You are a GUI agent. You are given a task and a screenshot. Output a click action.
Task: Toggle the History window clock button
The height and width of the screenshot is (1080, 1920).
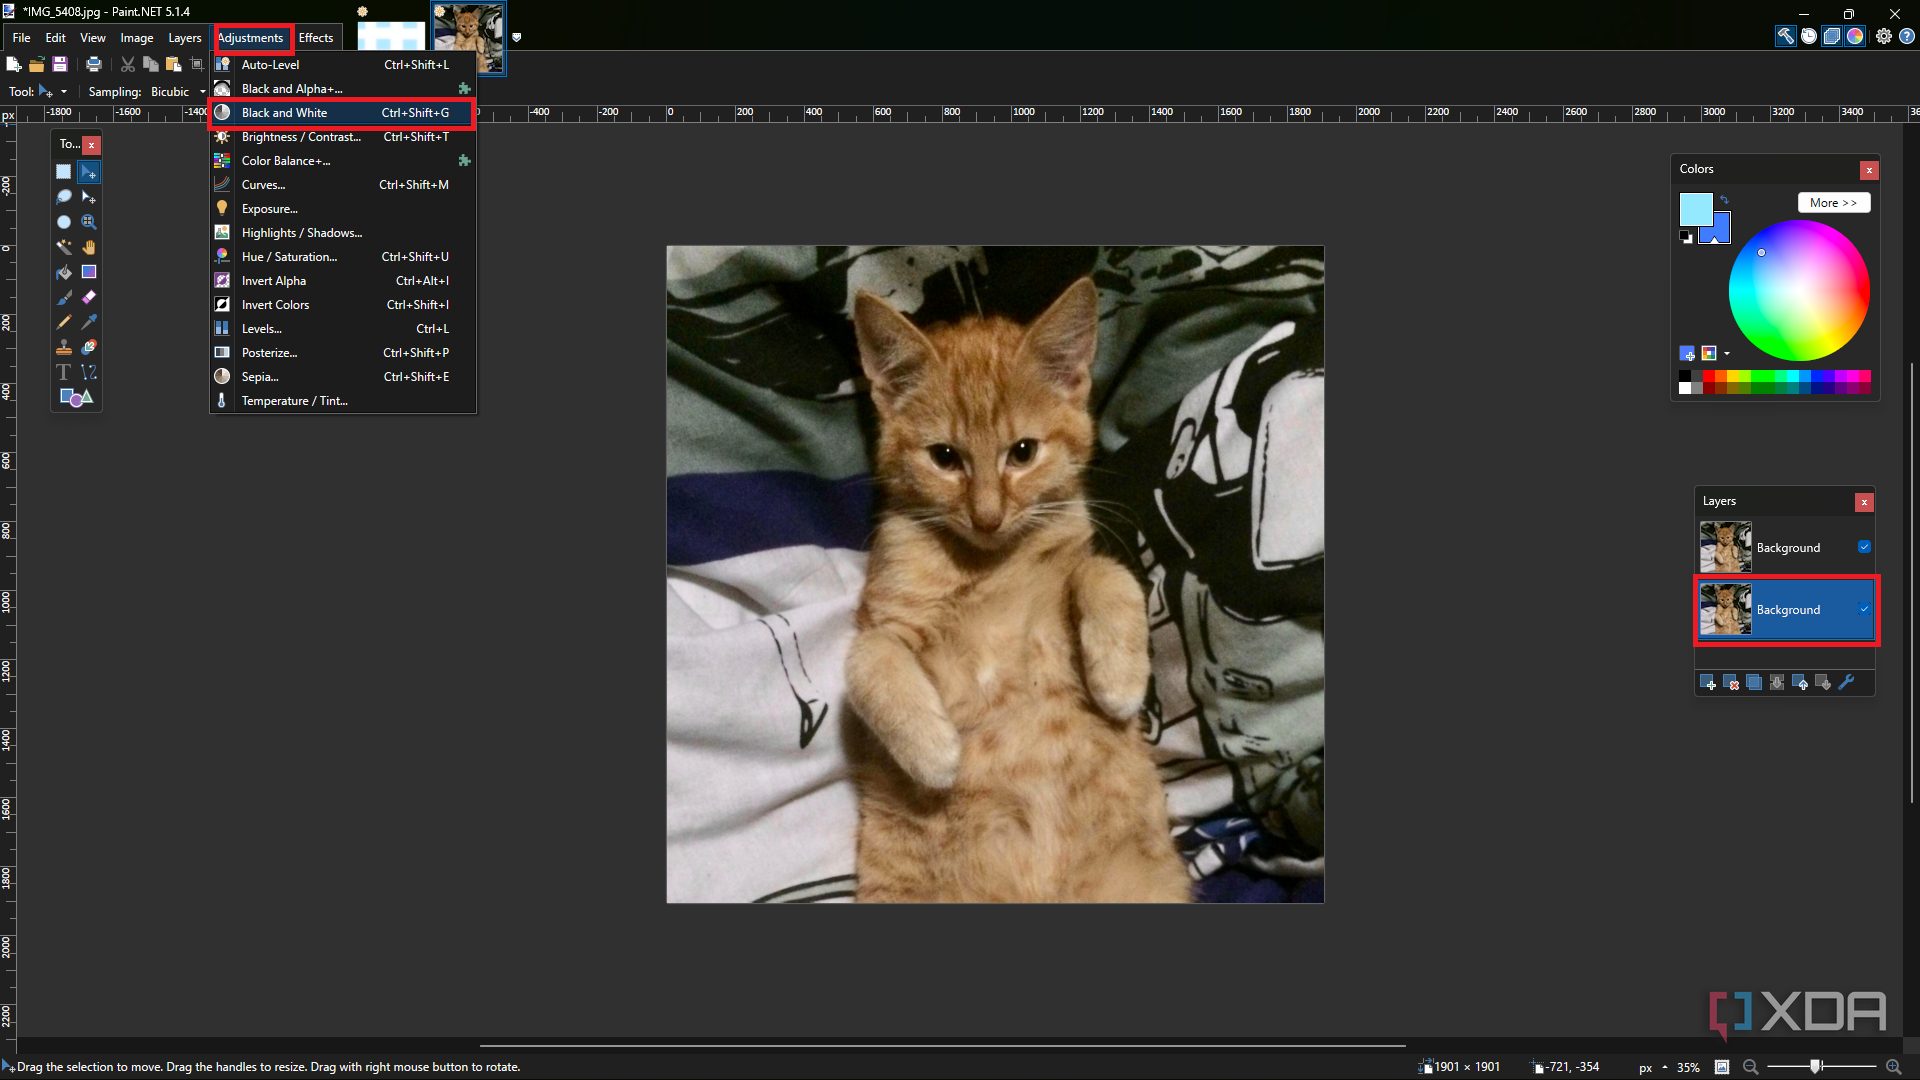pos(1809,36)
